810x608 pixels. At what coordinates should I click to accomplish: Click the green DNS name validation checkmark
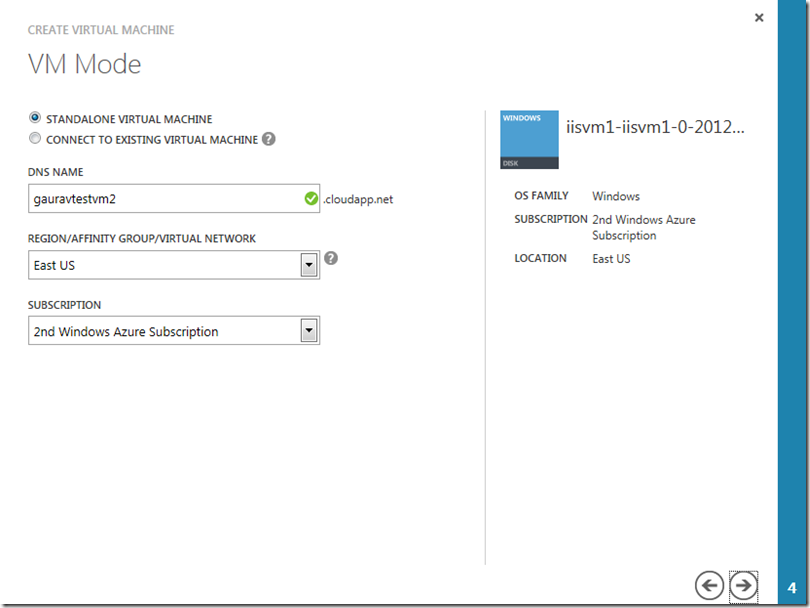click(311, 198)
